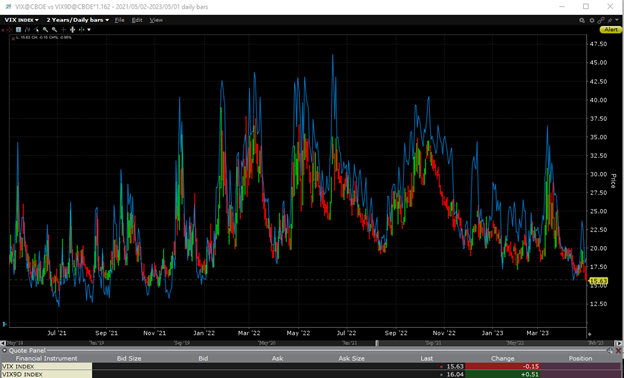
Task: Click the Bid column header
Action: pos(203,359)
